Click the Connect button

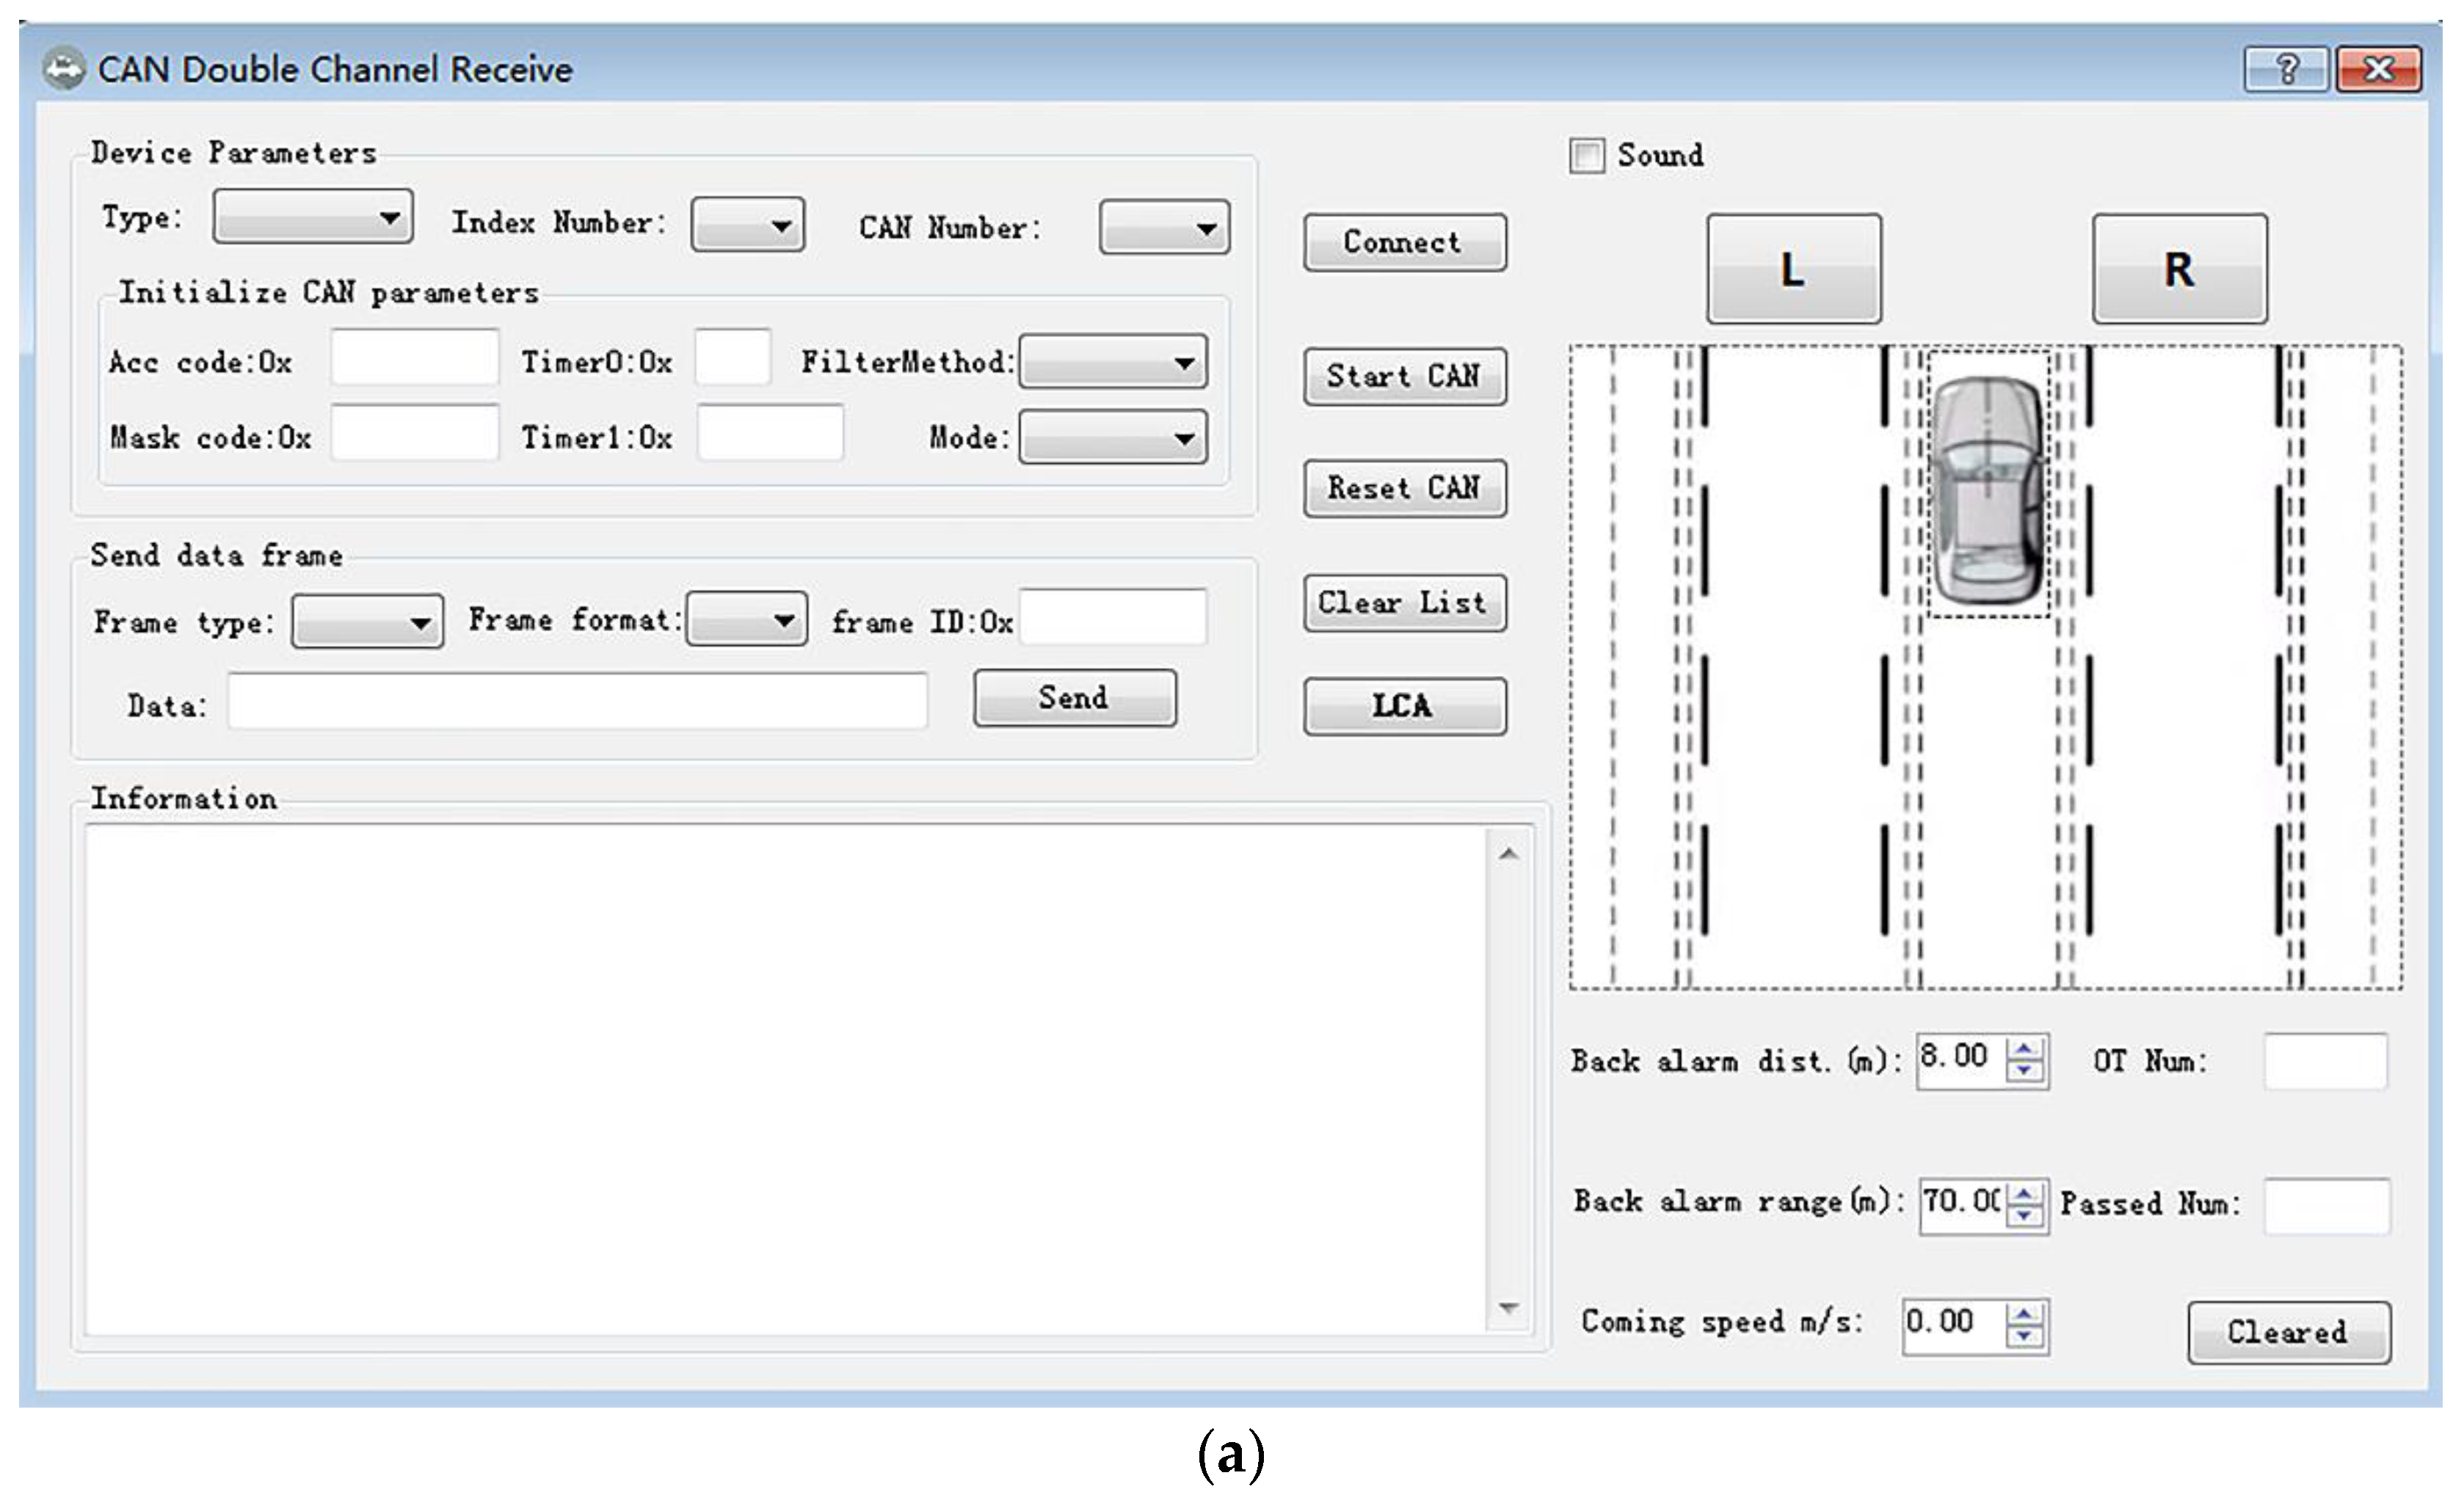[x=1404, y=242]
